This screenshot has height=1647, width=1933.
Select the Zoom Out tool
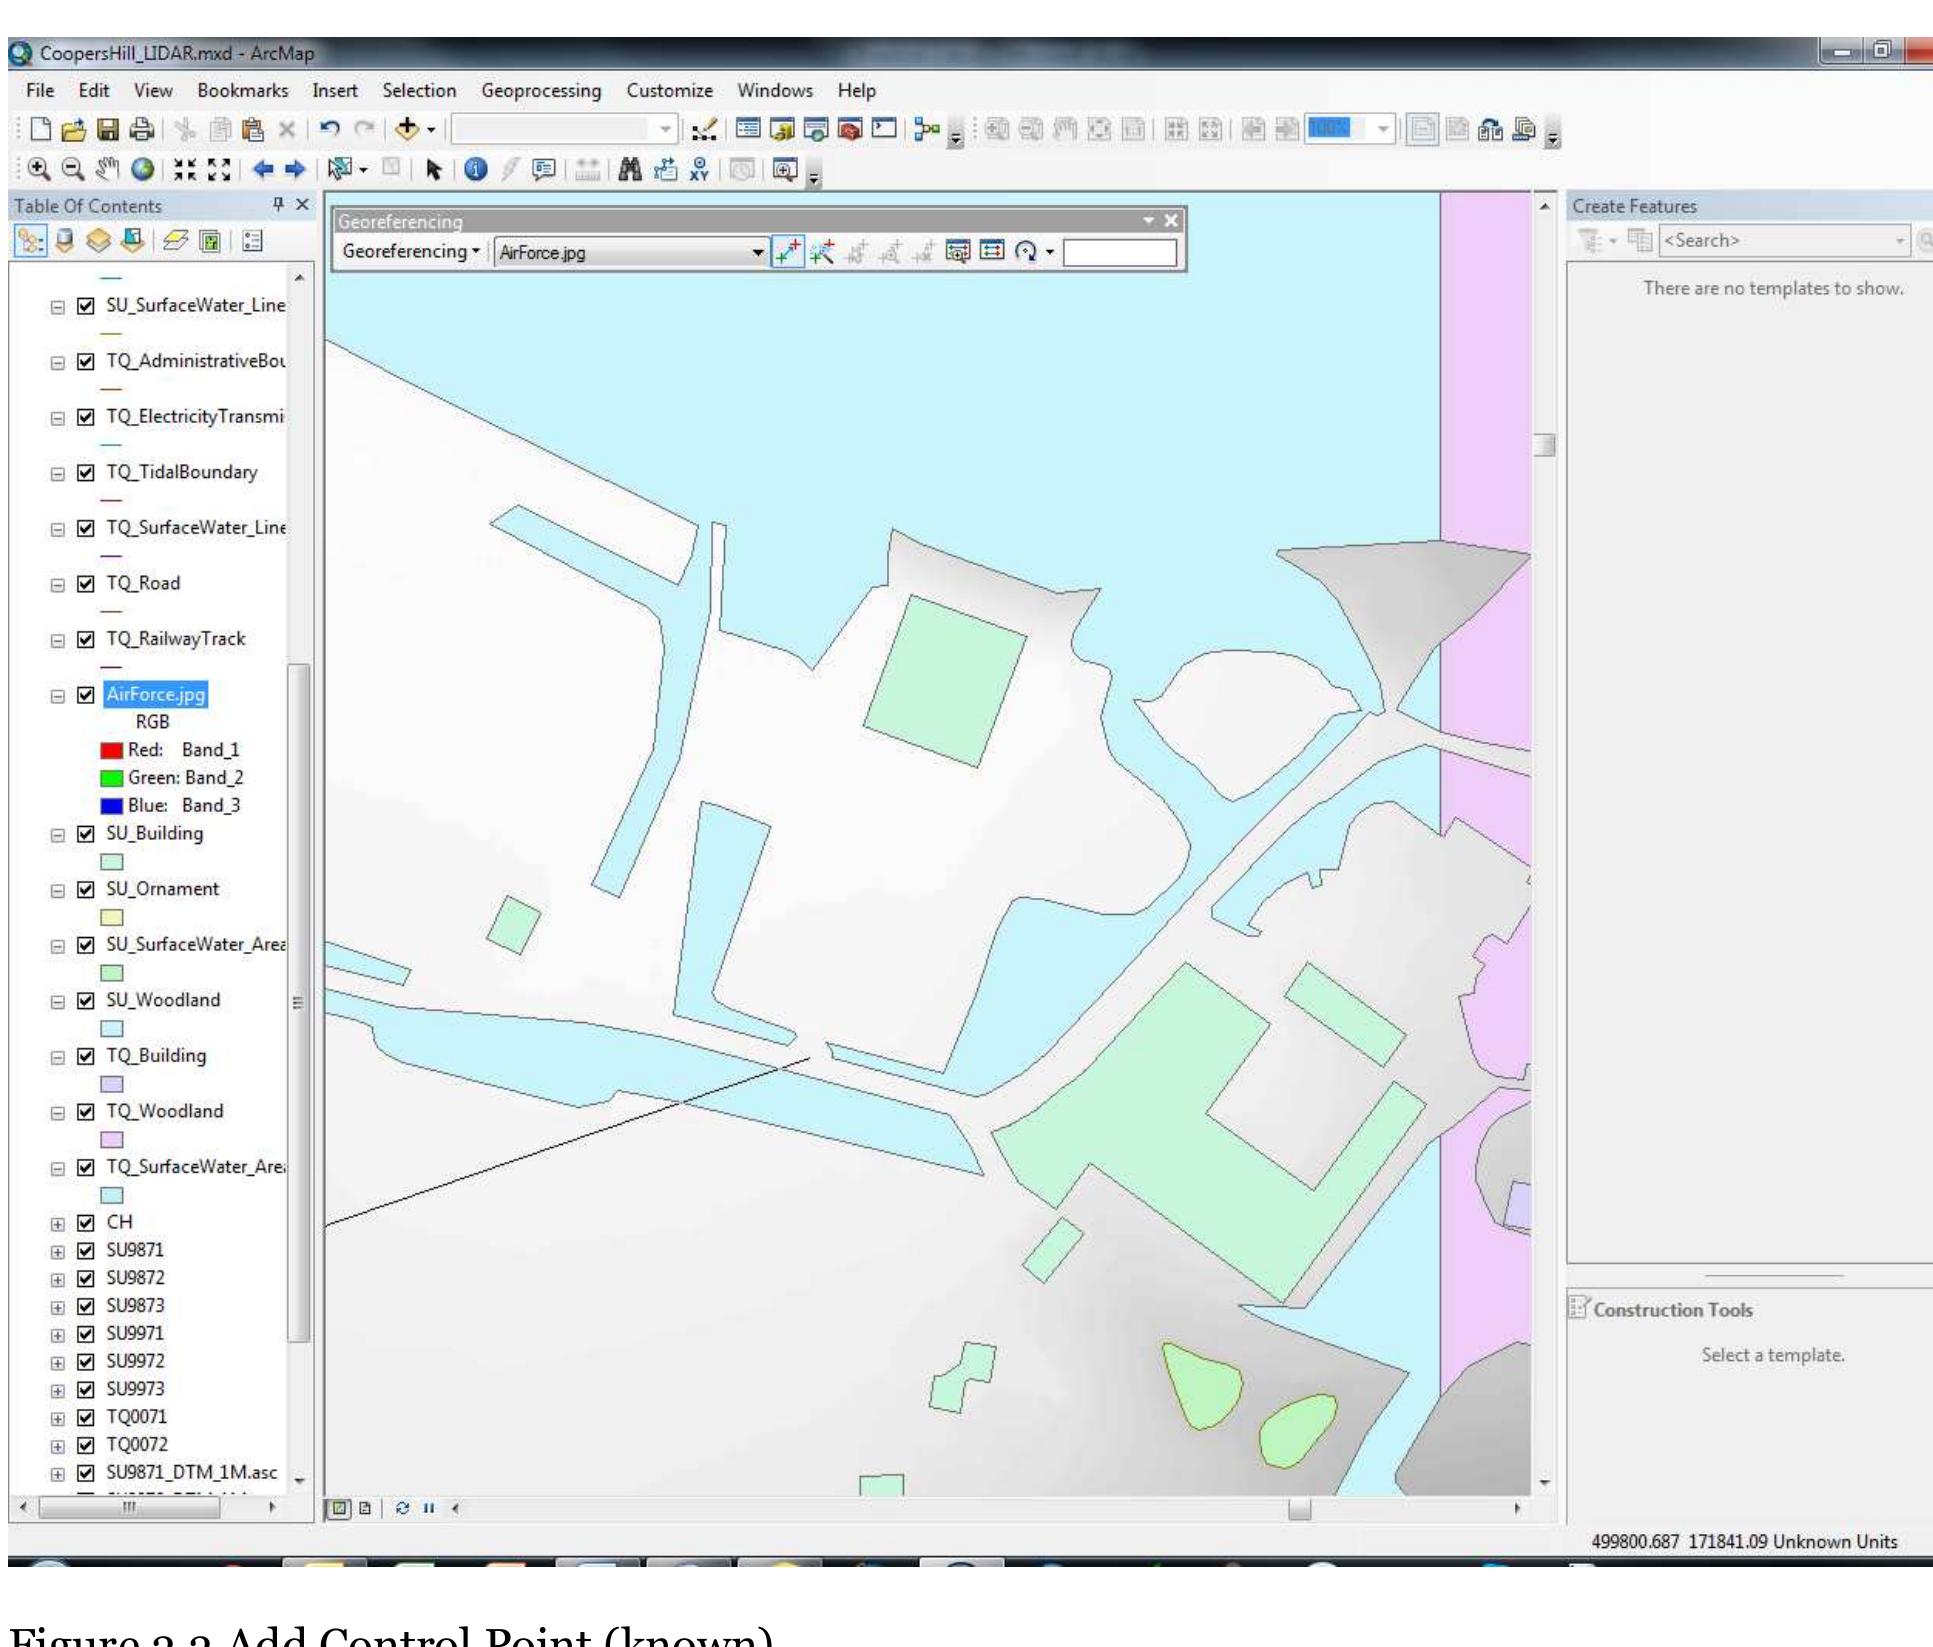tap(72, 169)
